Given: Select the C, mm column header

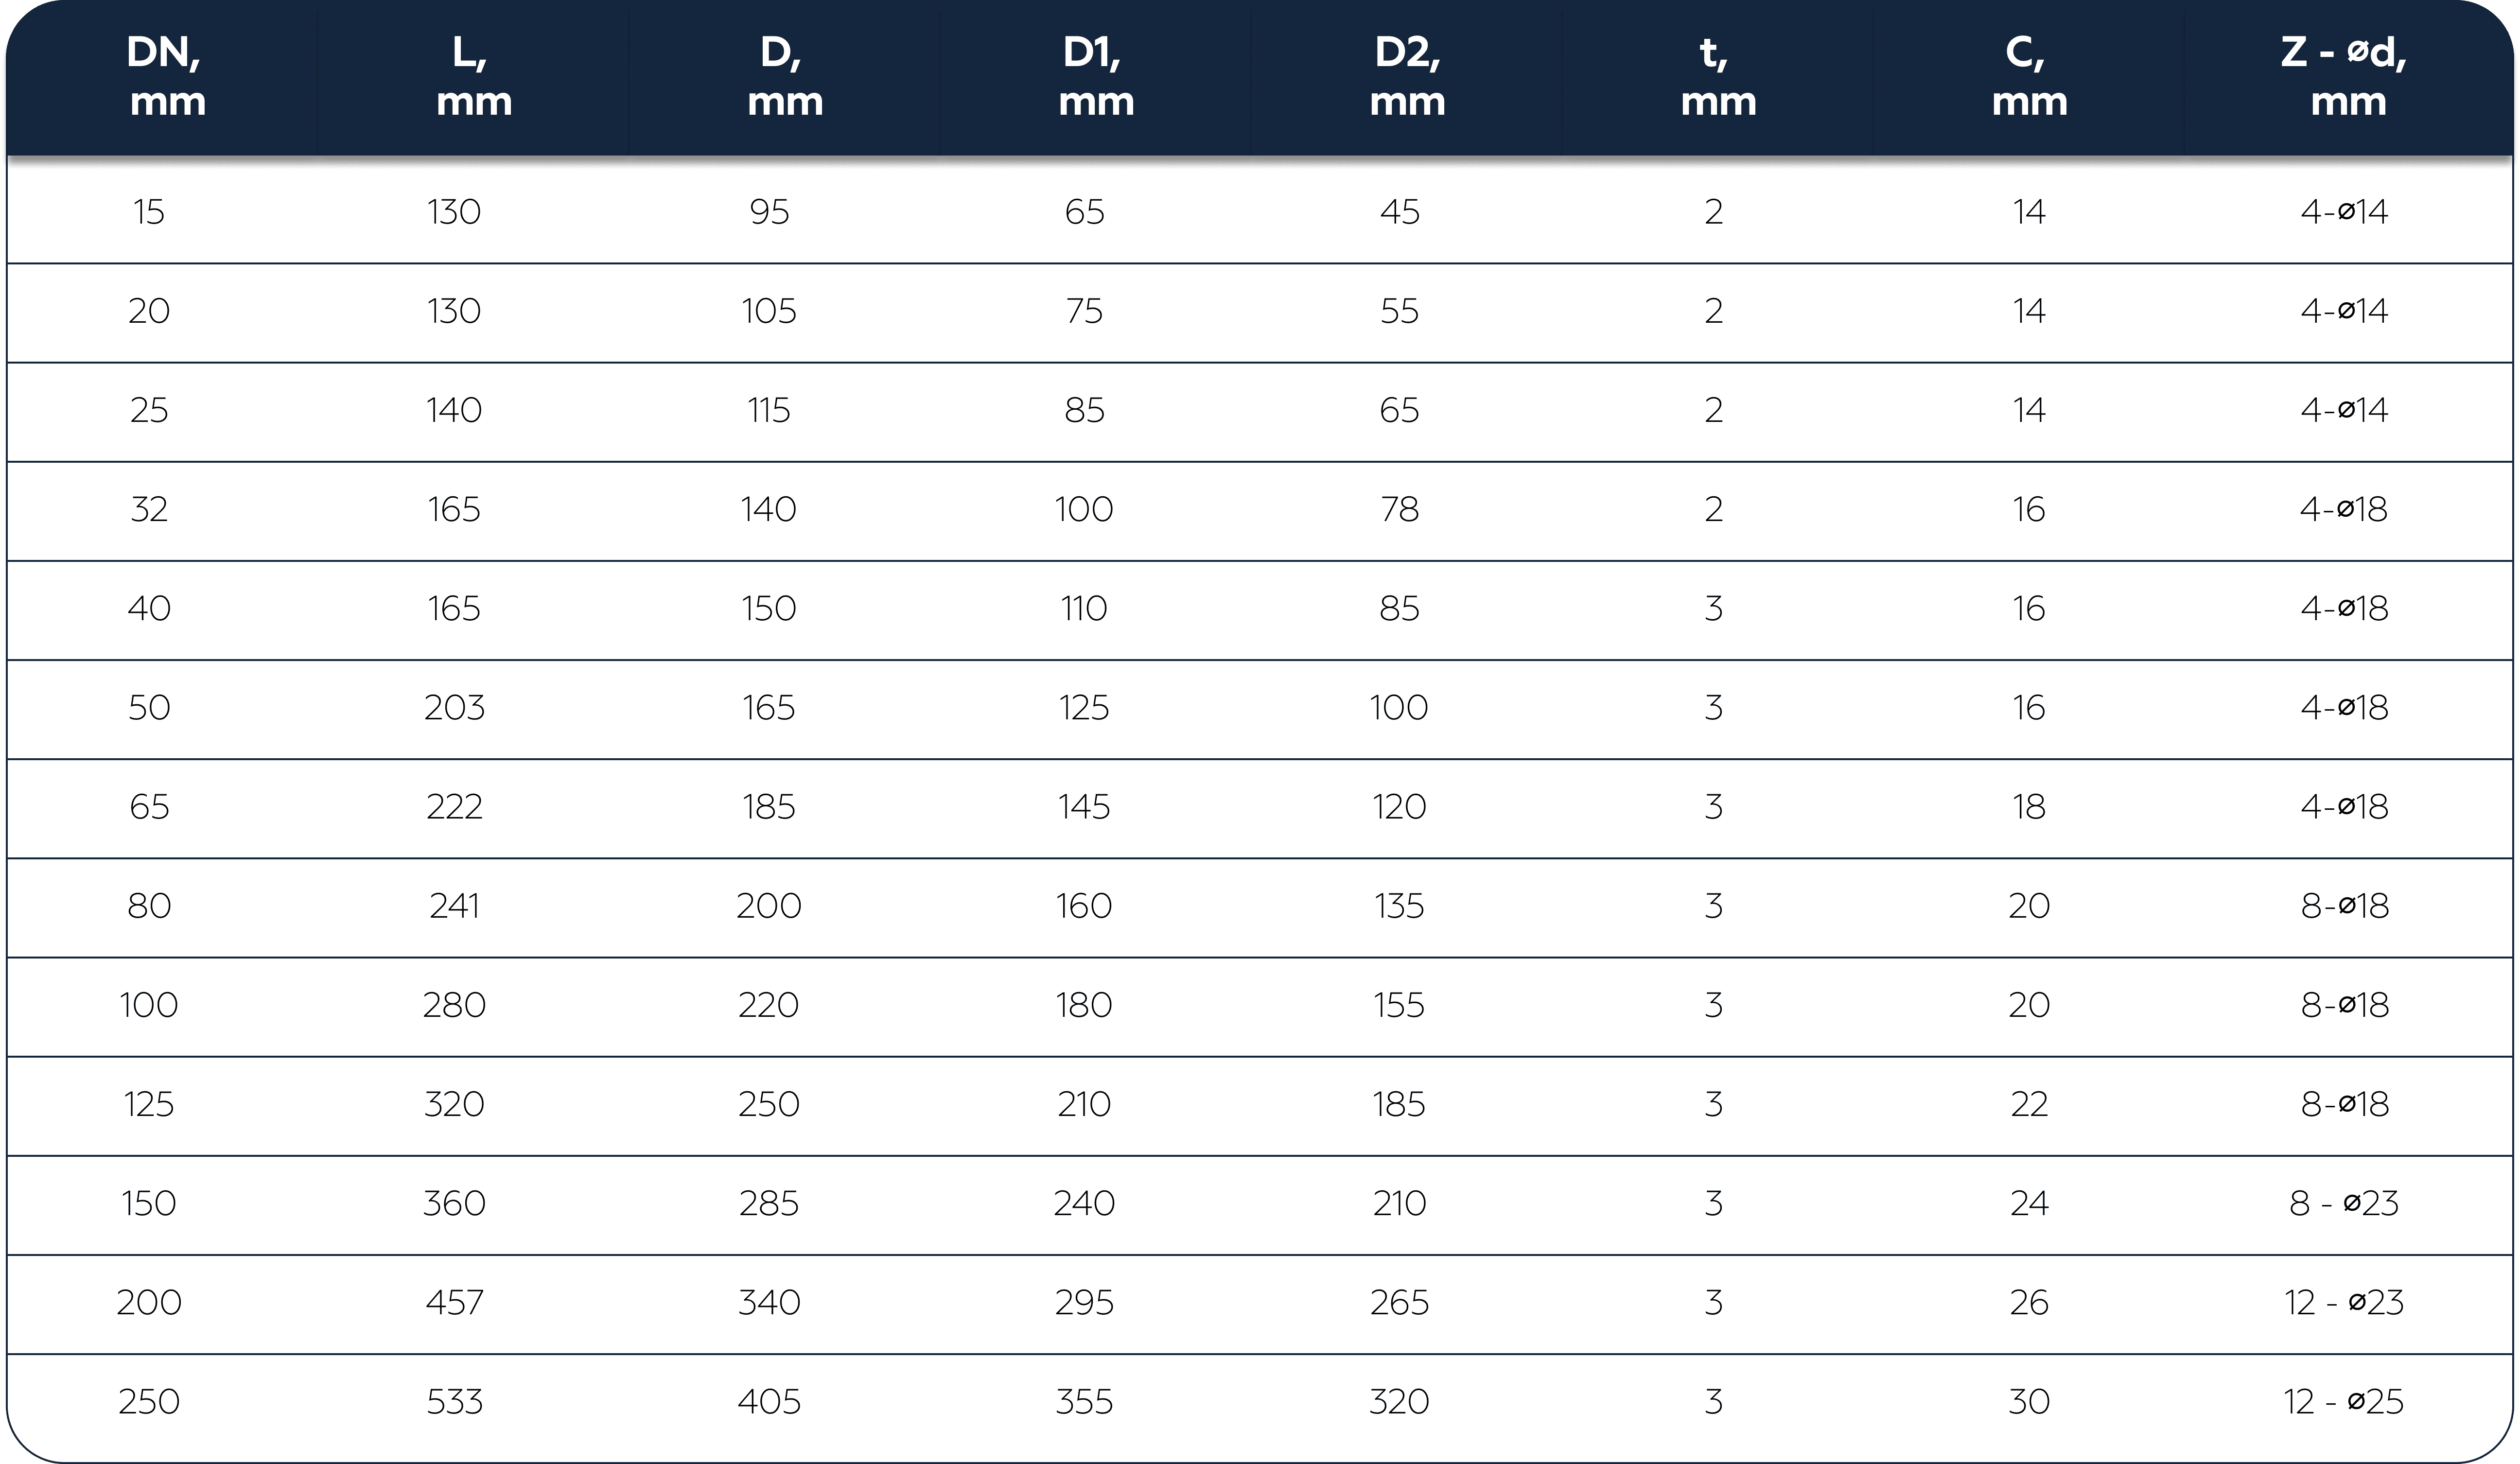Looking at the screenshot, I should tap(2029, 77).
